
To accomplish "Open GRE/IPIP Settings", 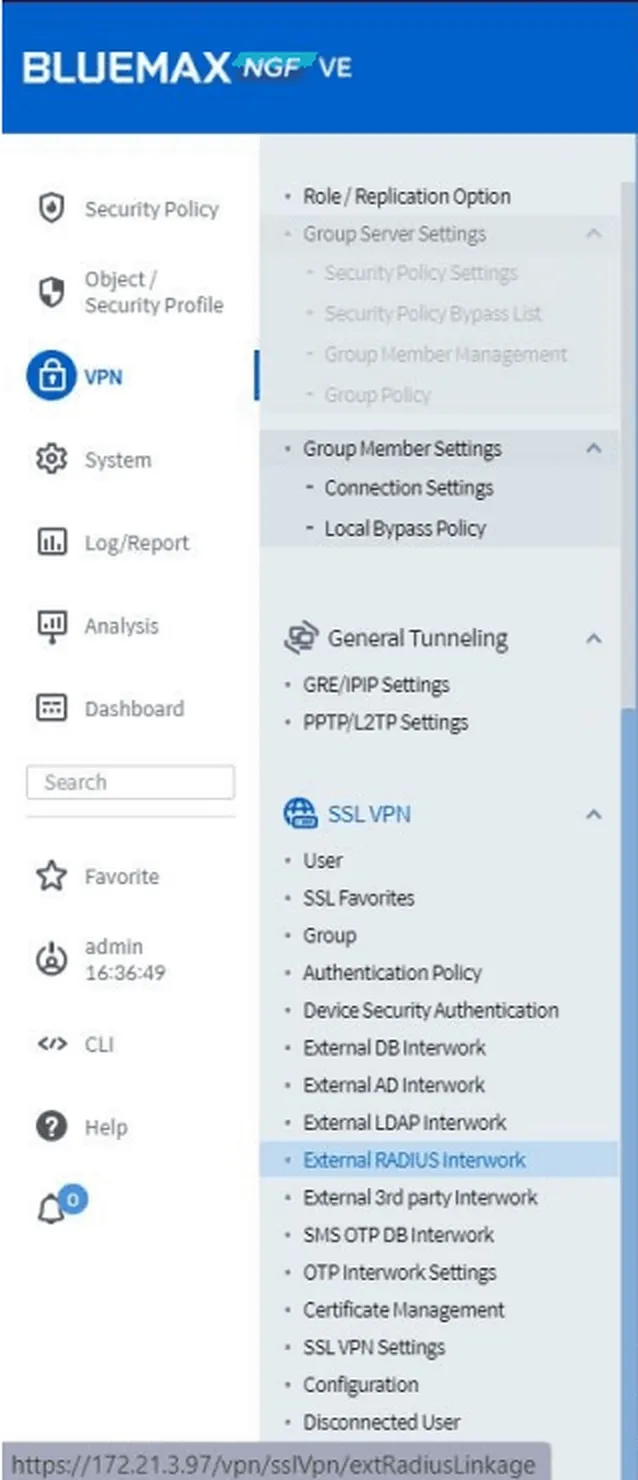I will 376,685.
